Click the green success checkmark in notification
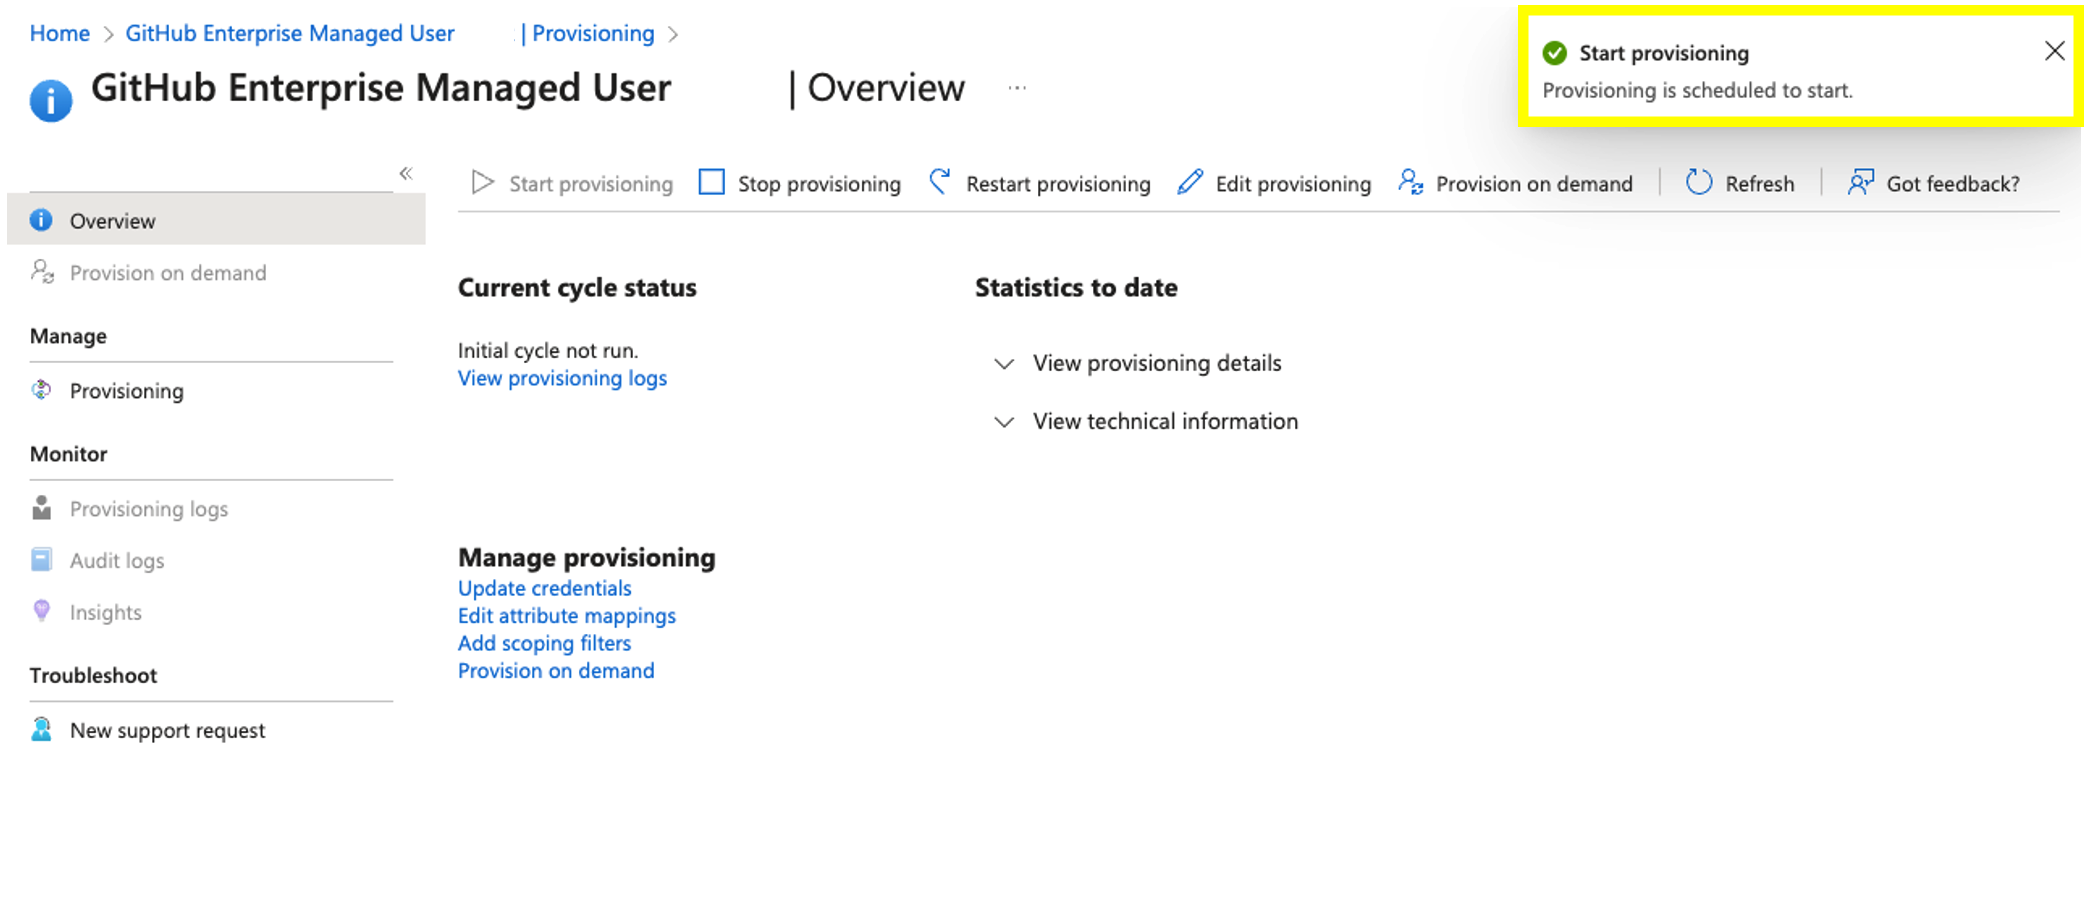This screenshot has height=903, width=2087. coord(1555,53)
